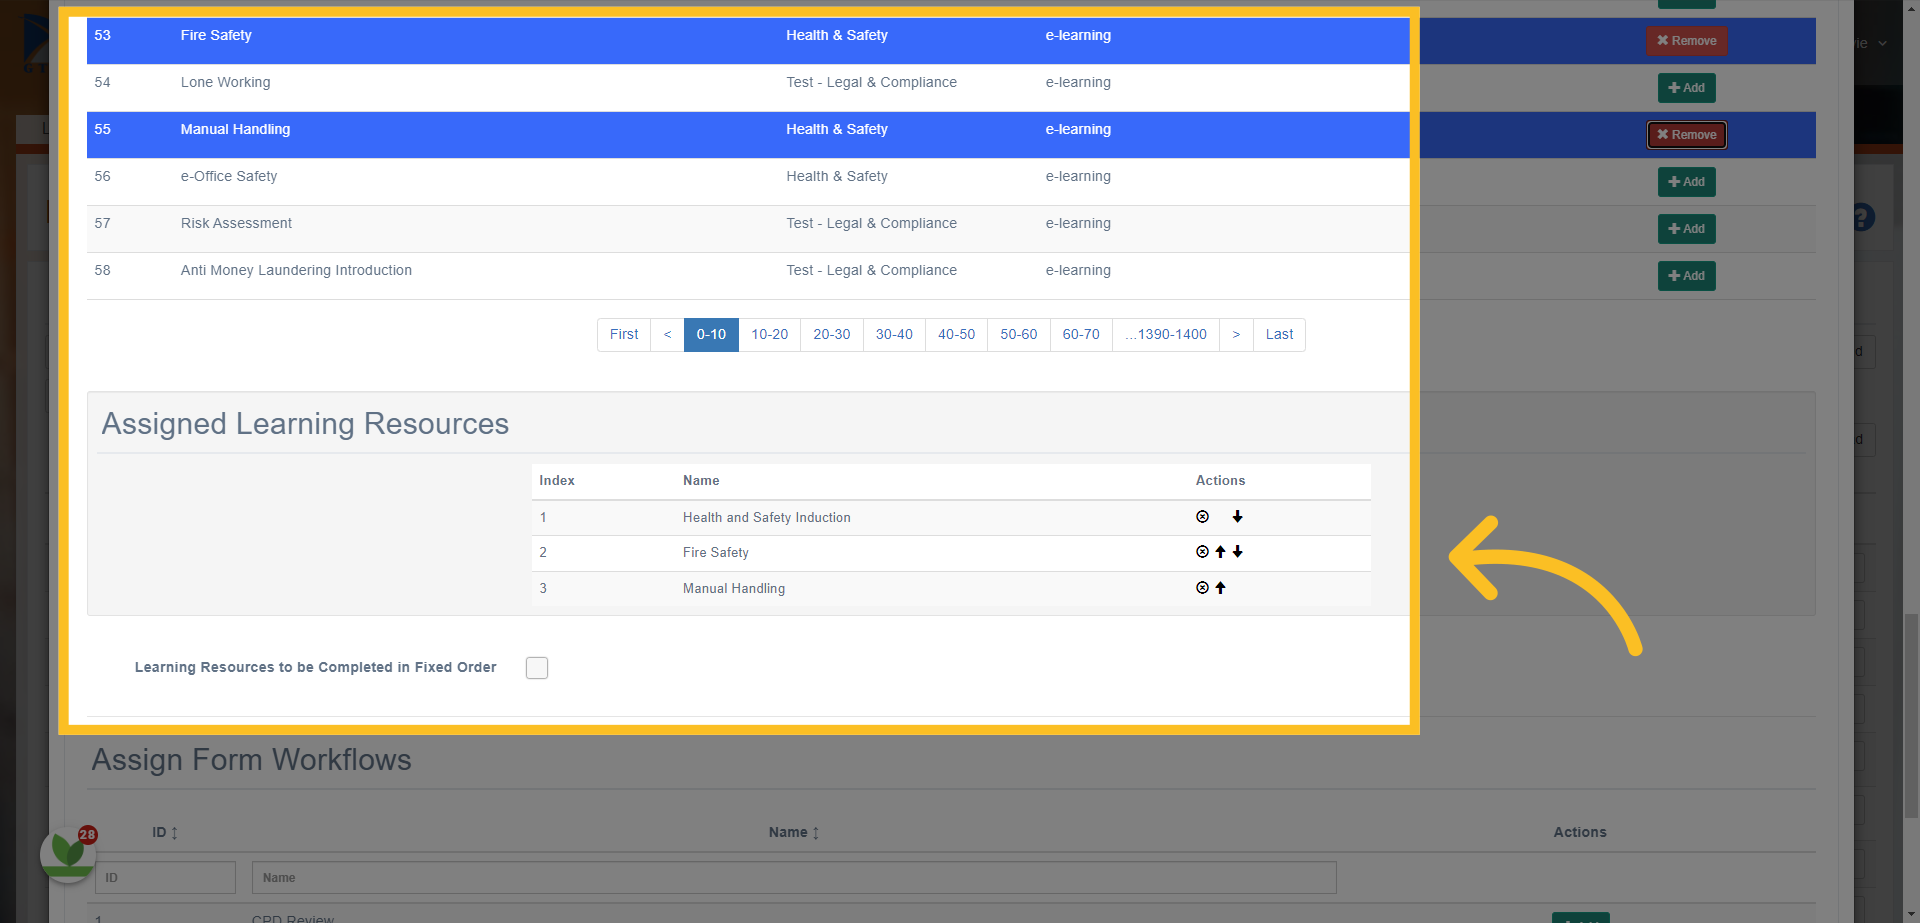Move Fire Safety up in assigned list
The width and height of the screenshot is (1920, 923).
coord(1220,552)
